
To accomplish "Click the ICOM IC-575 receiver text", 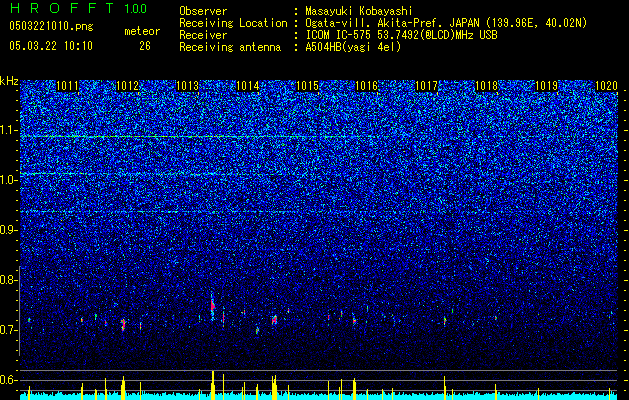I will coord(401,35).
